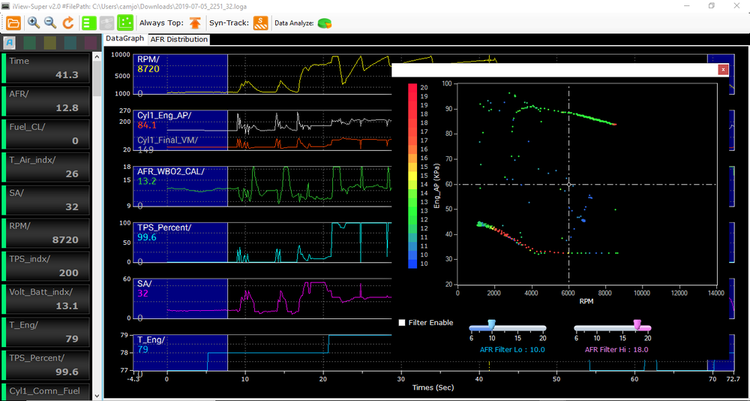
Task: Toggle Always Top orange arrow icon
Action: pyautogui.click(x=195, y=22)
